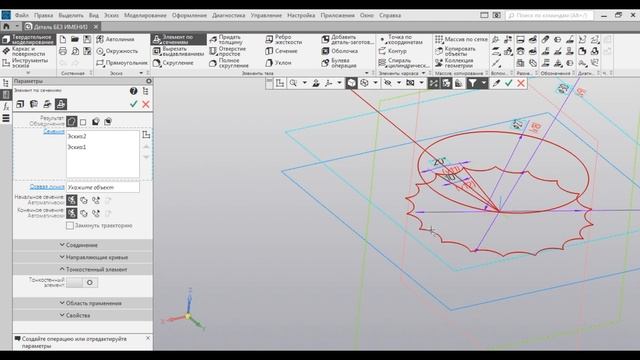The image size is (640, 360).
Task: Print document with printer icon
Action: coord(63,51)
